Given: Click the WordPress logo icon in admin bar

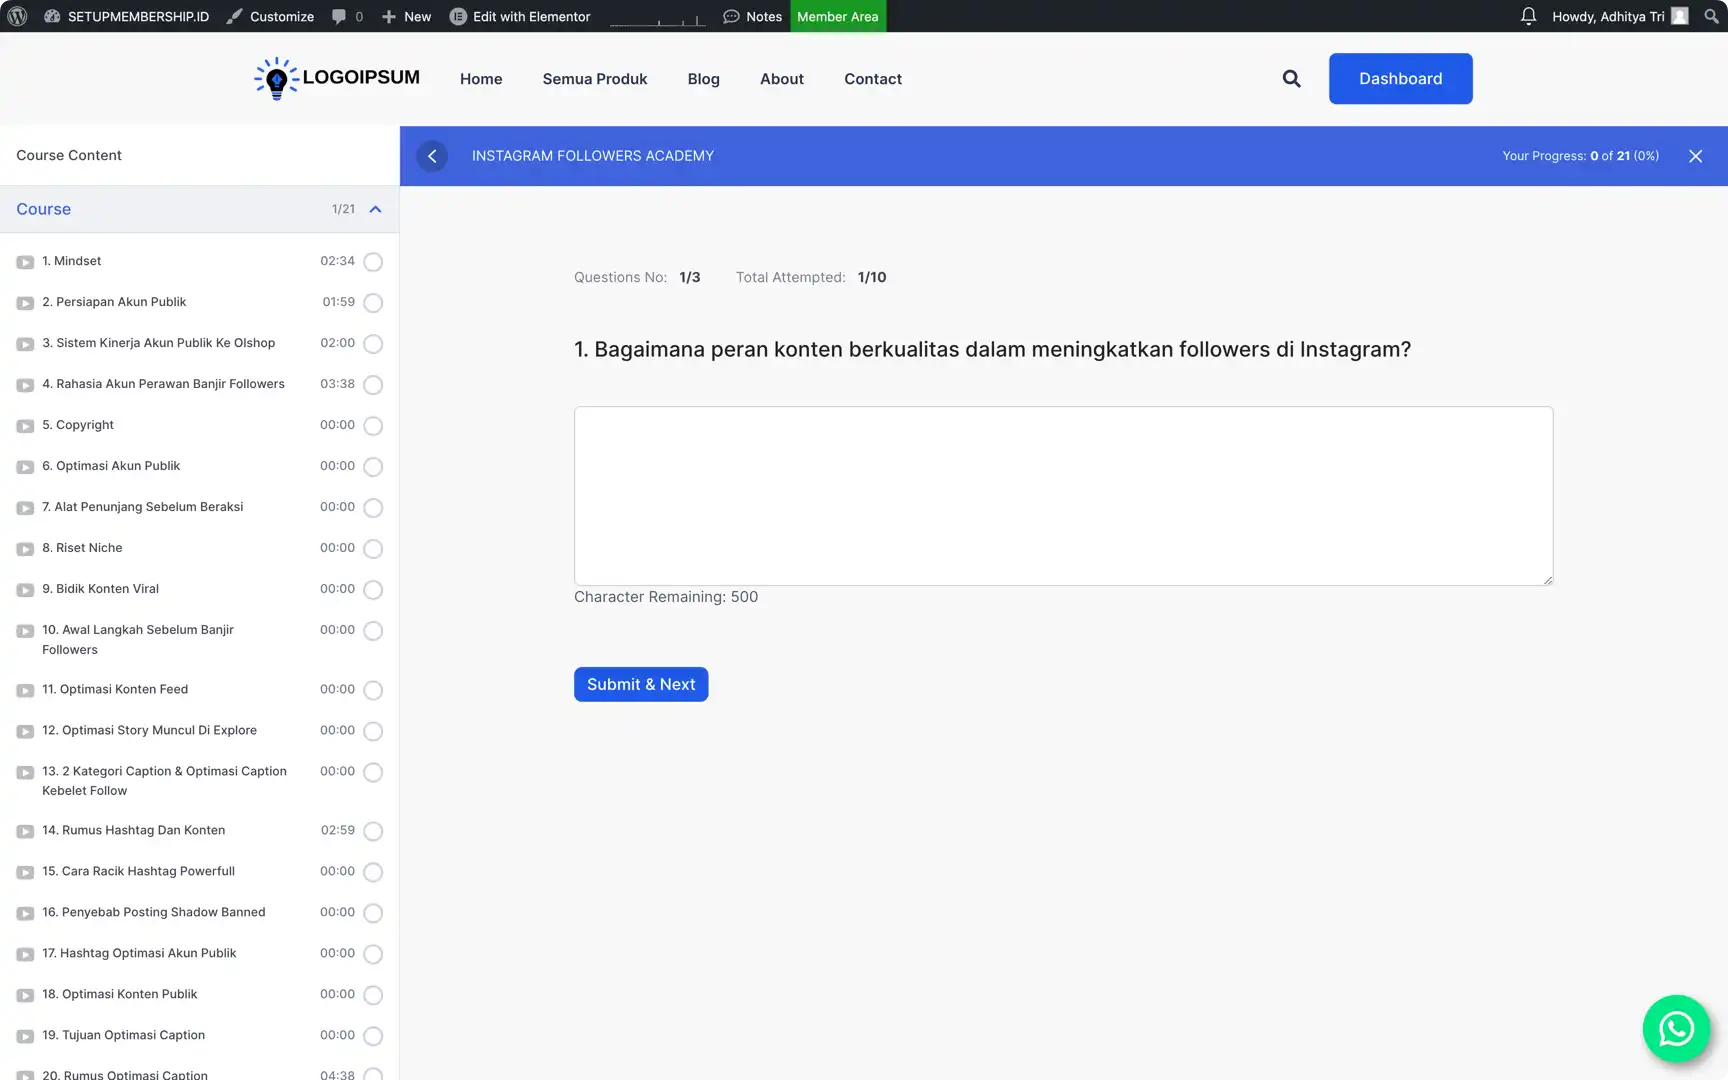Looking at the screenshot, I should (17, 16).
